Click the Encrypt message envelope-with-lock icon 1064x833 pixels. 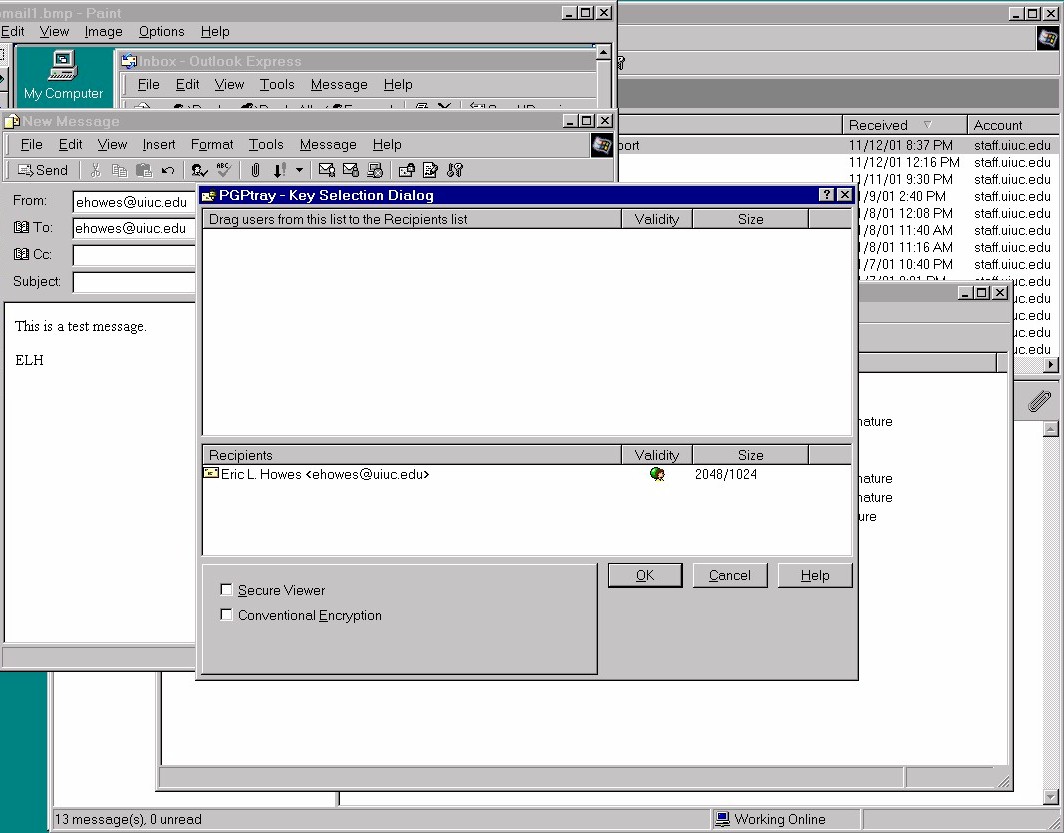click(x=351, y=170)
